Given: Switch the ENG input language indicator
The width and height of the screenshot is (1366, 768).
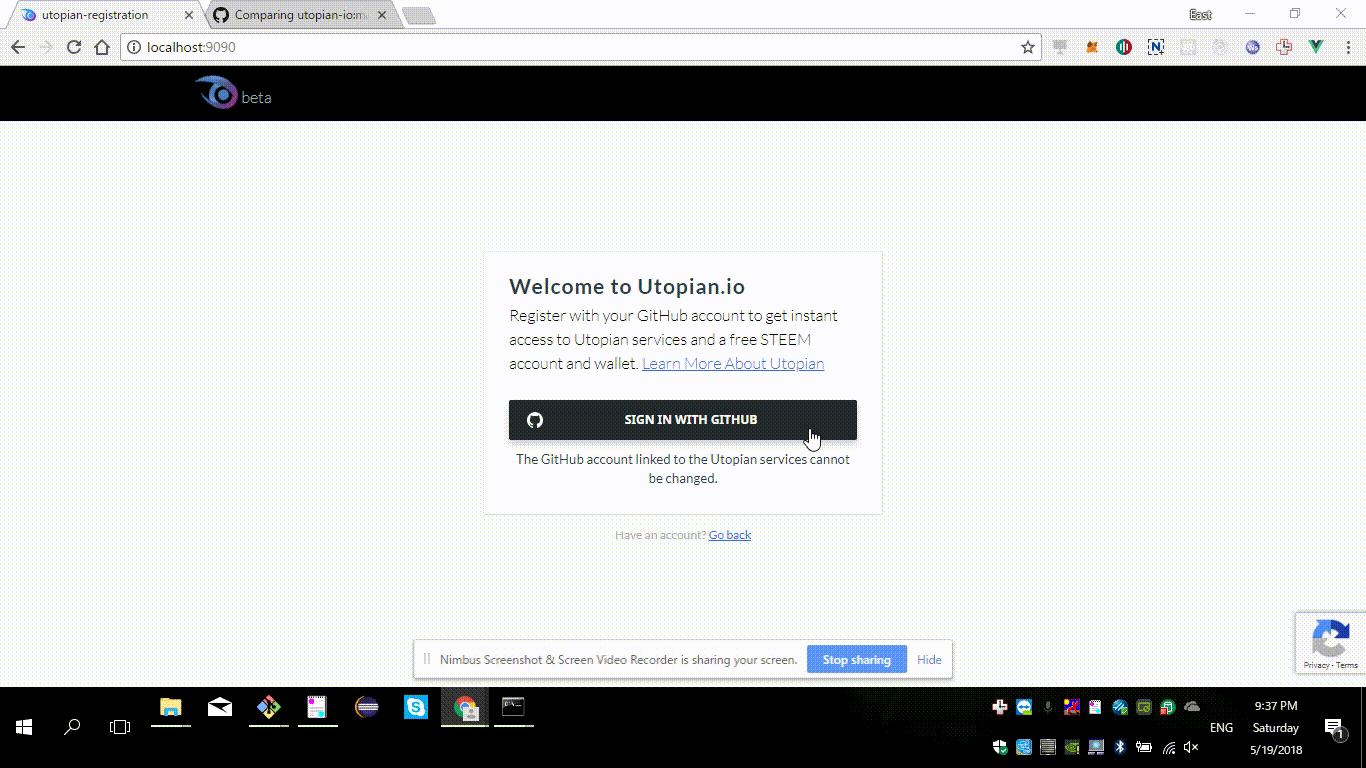Looking at the screenshot, I should tap(1222, 728).
